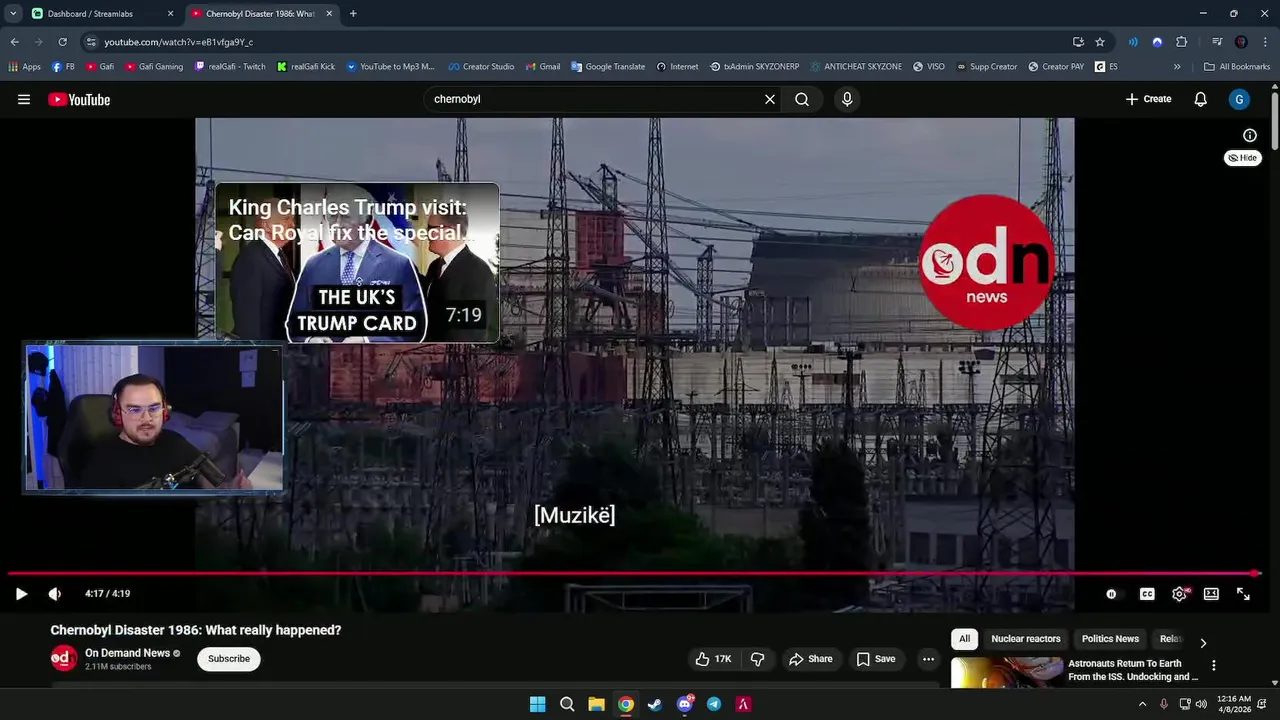Close the Chernobyl Disaster browser tab

pyautogui.click(x=329, y=14)
